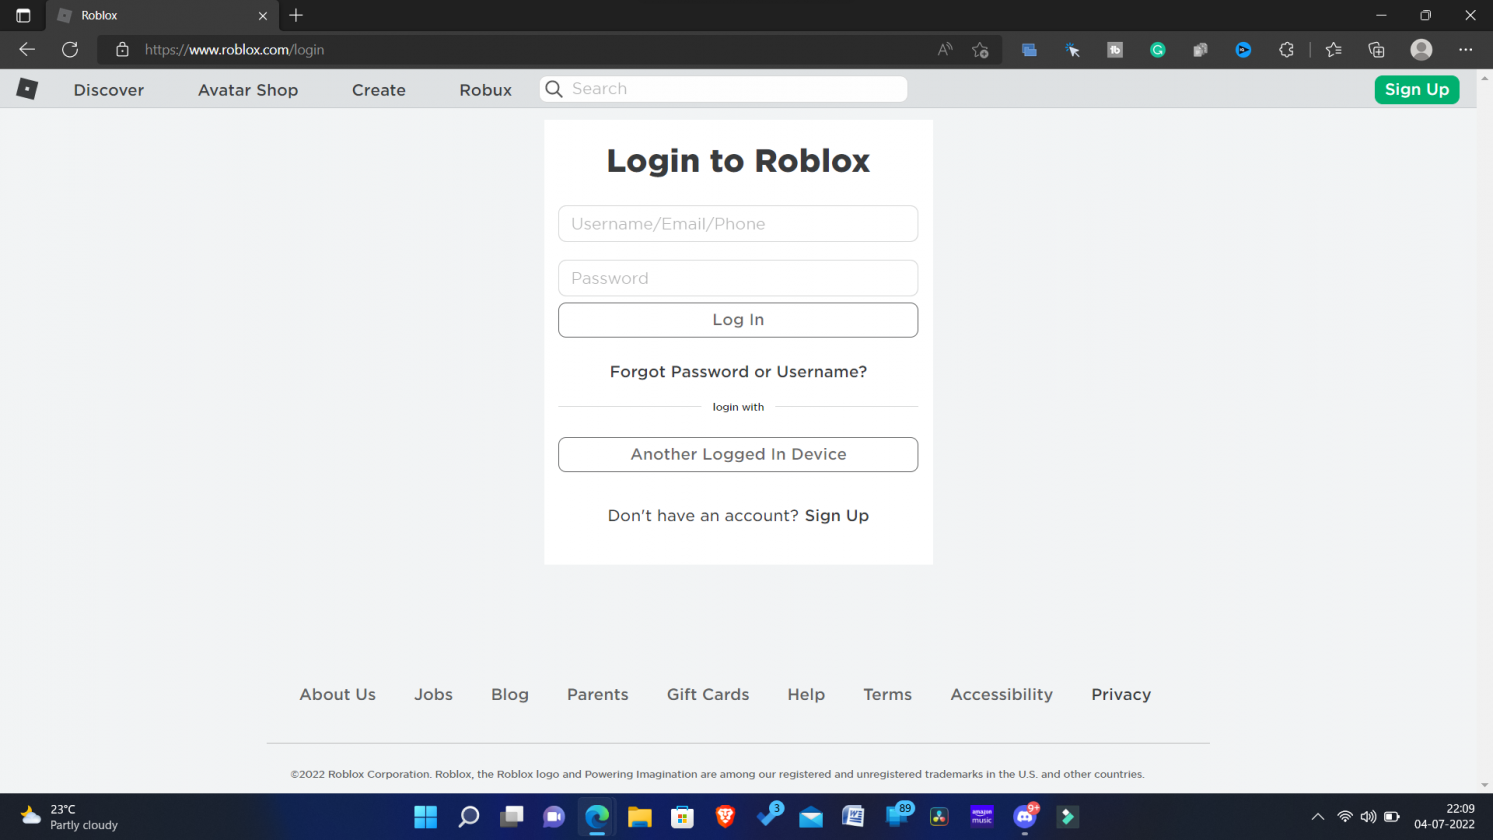The image size is (1493, 840).
Task: Close the Roblox tab
Action: coord(263,16)
